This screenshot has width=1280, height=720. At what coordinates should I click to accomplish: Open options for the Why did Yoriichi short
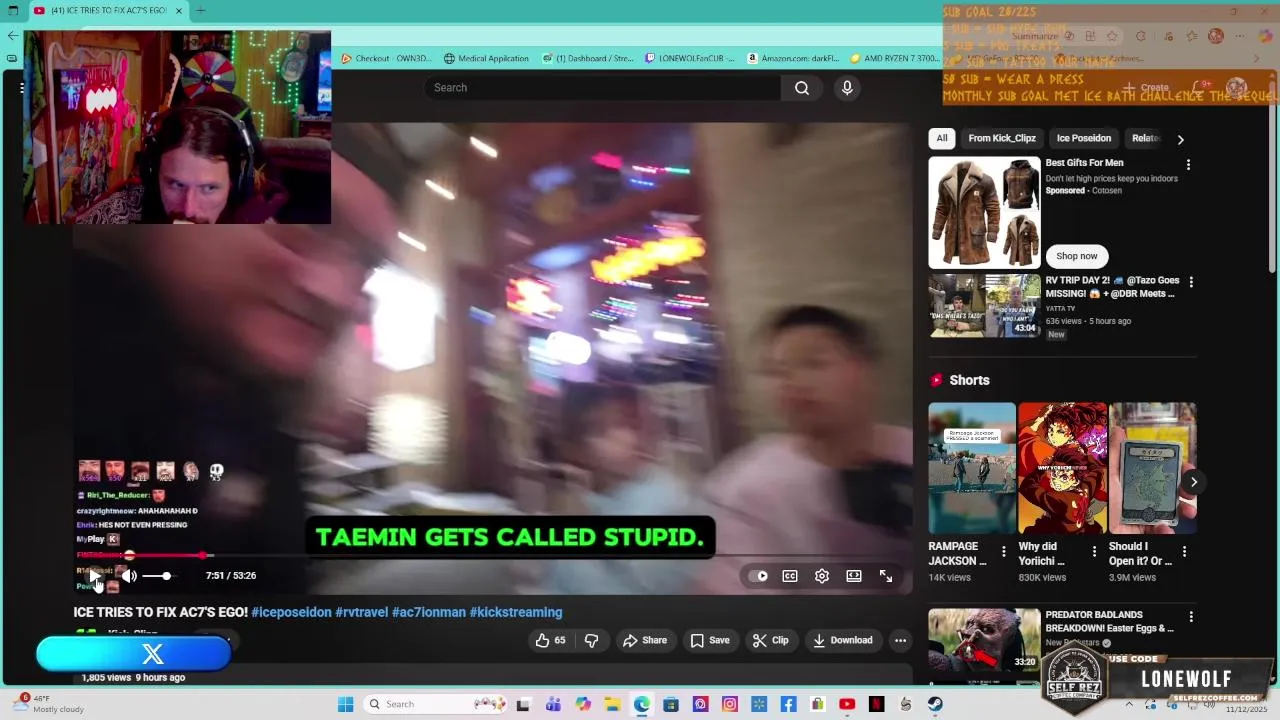(1094, 552)
